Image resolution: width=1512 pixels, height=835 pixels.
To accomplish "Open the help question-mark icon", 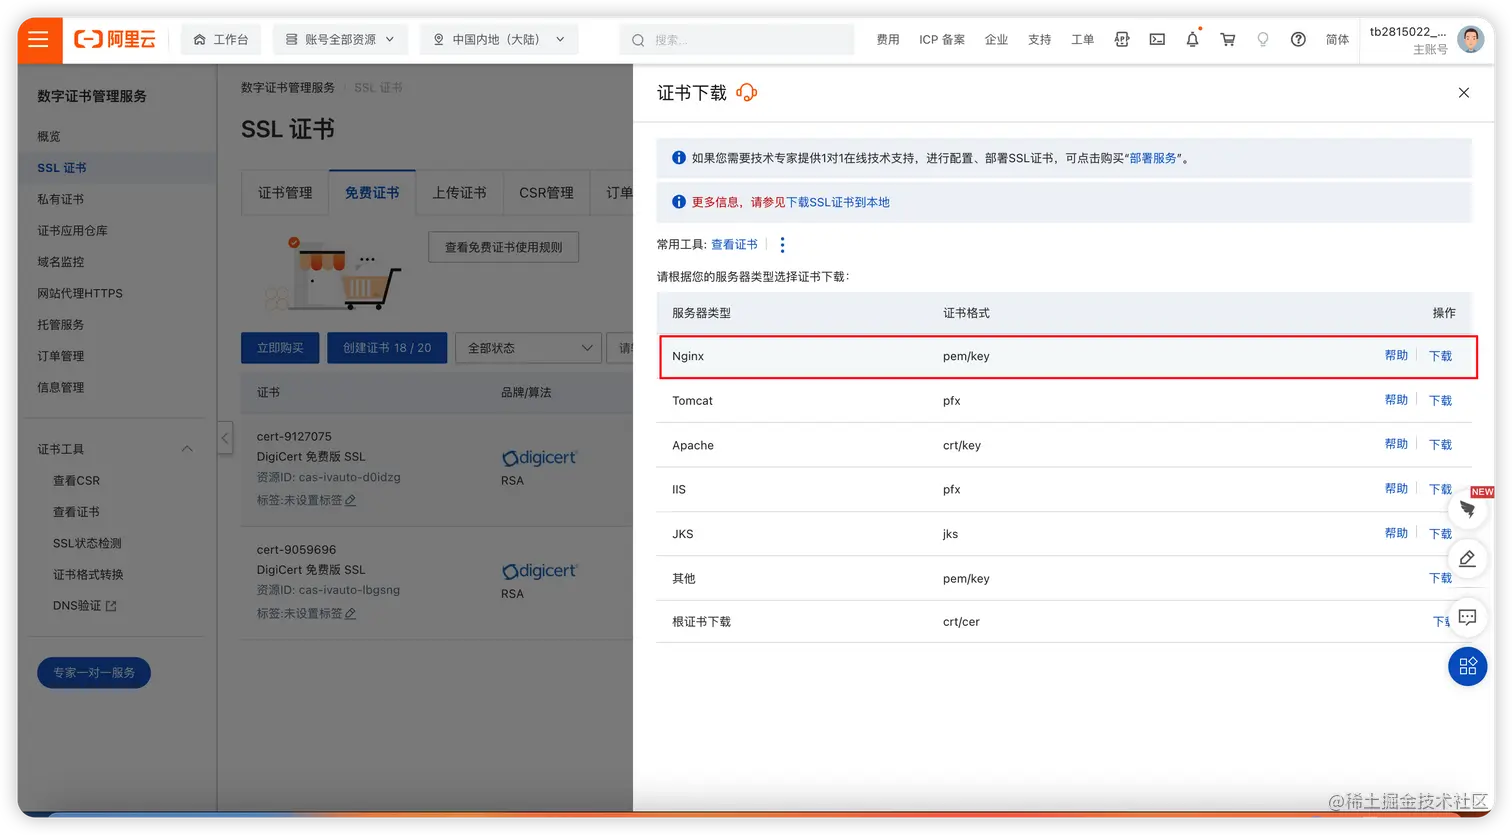I will pos(1298,40).
